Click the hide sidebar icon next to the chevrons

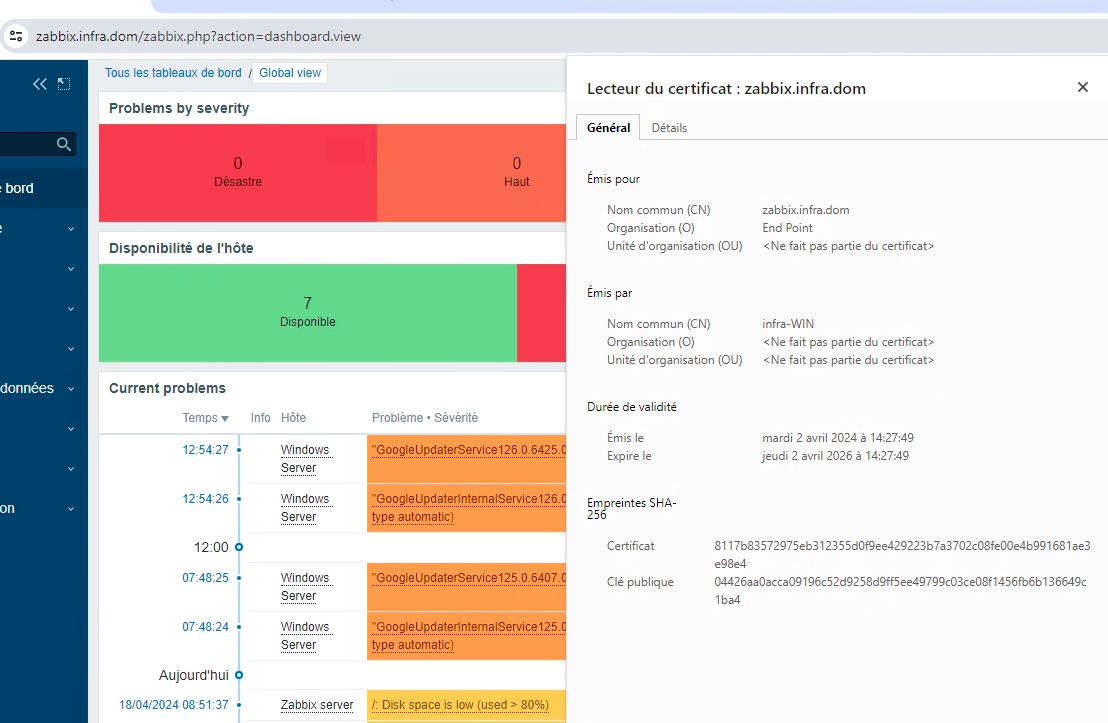[x=64, y=84]
